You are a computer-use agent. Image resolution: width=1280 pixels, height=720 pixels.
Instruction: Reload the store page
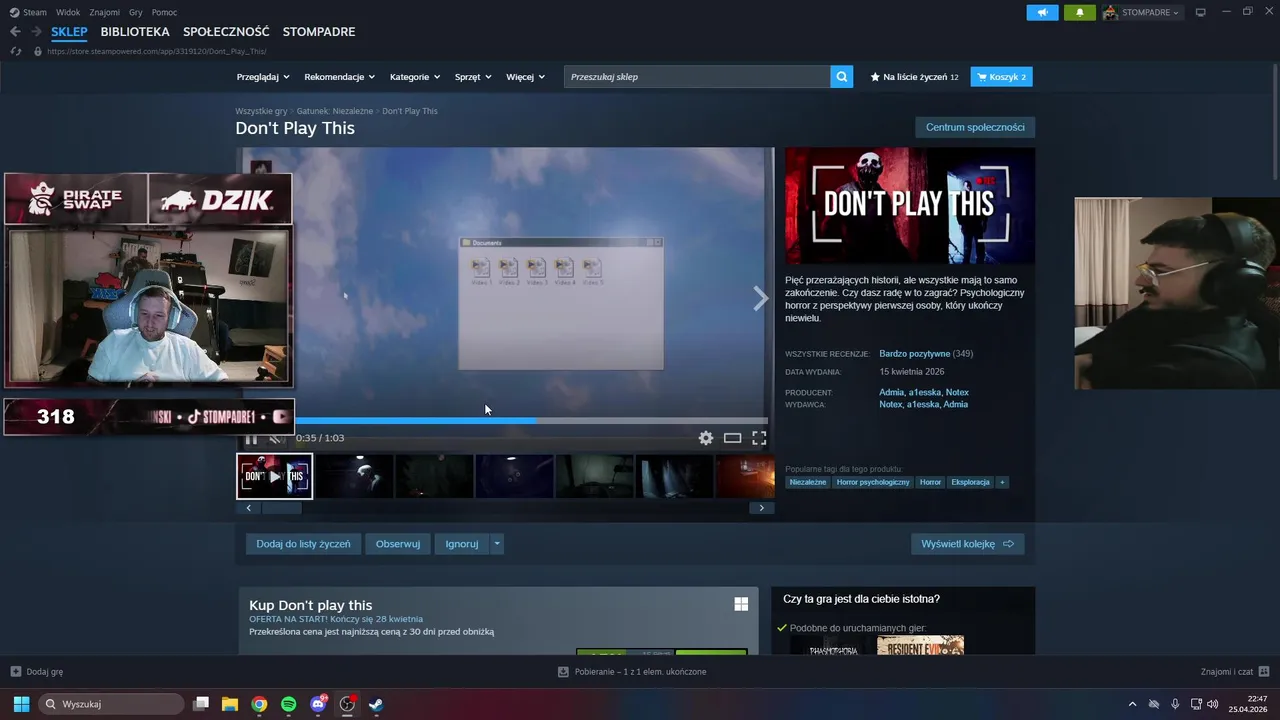(16, 51)
